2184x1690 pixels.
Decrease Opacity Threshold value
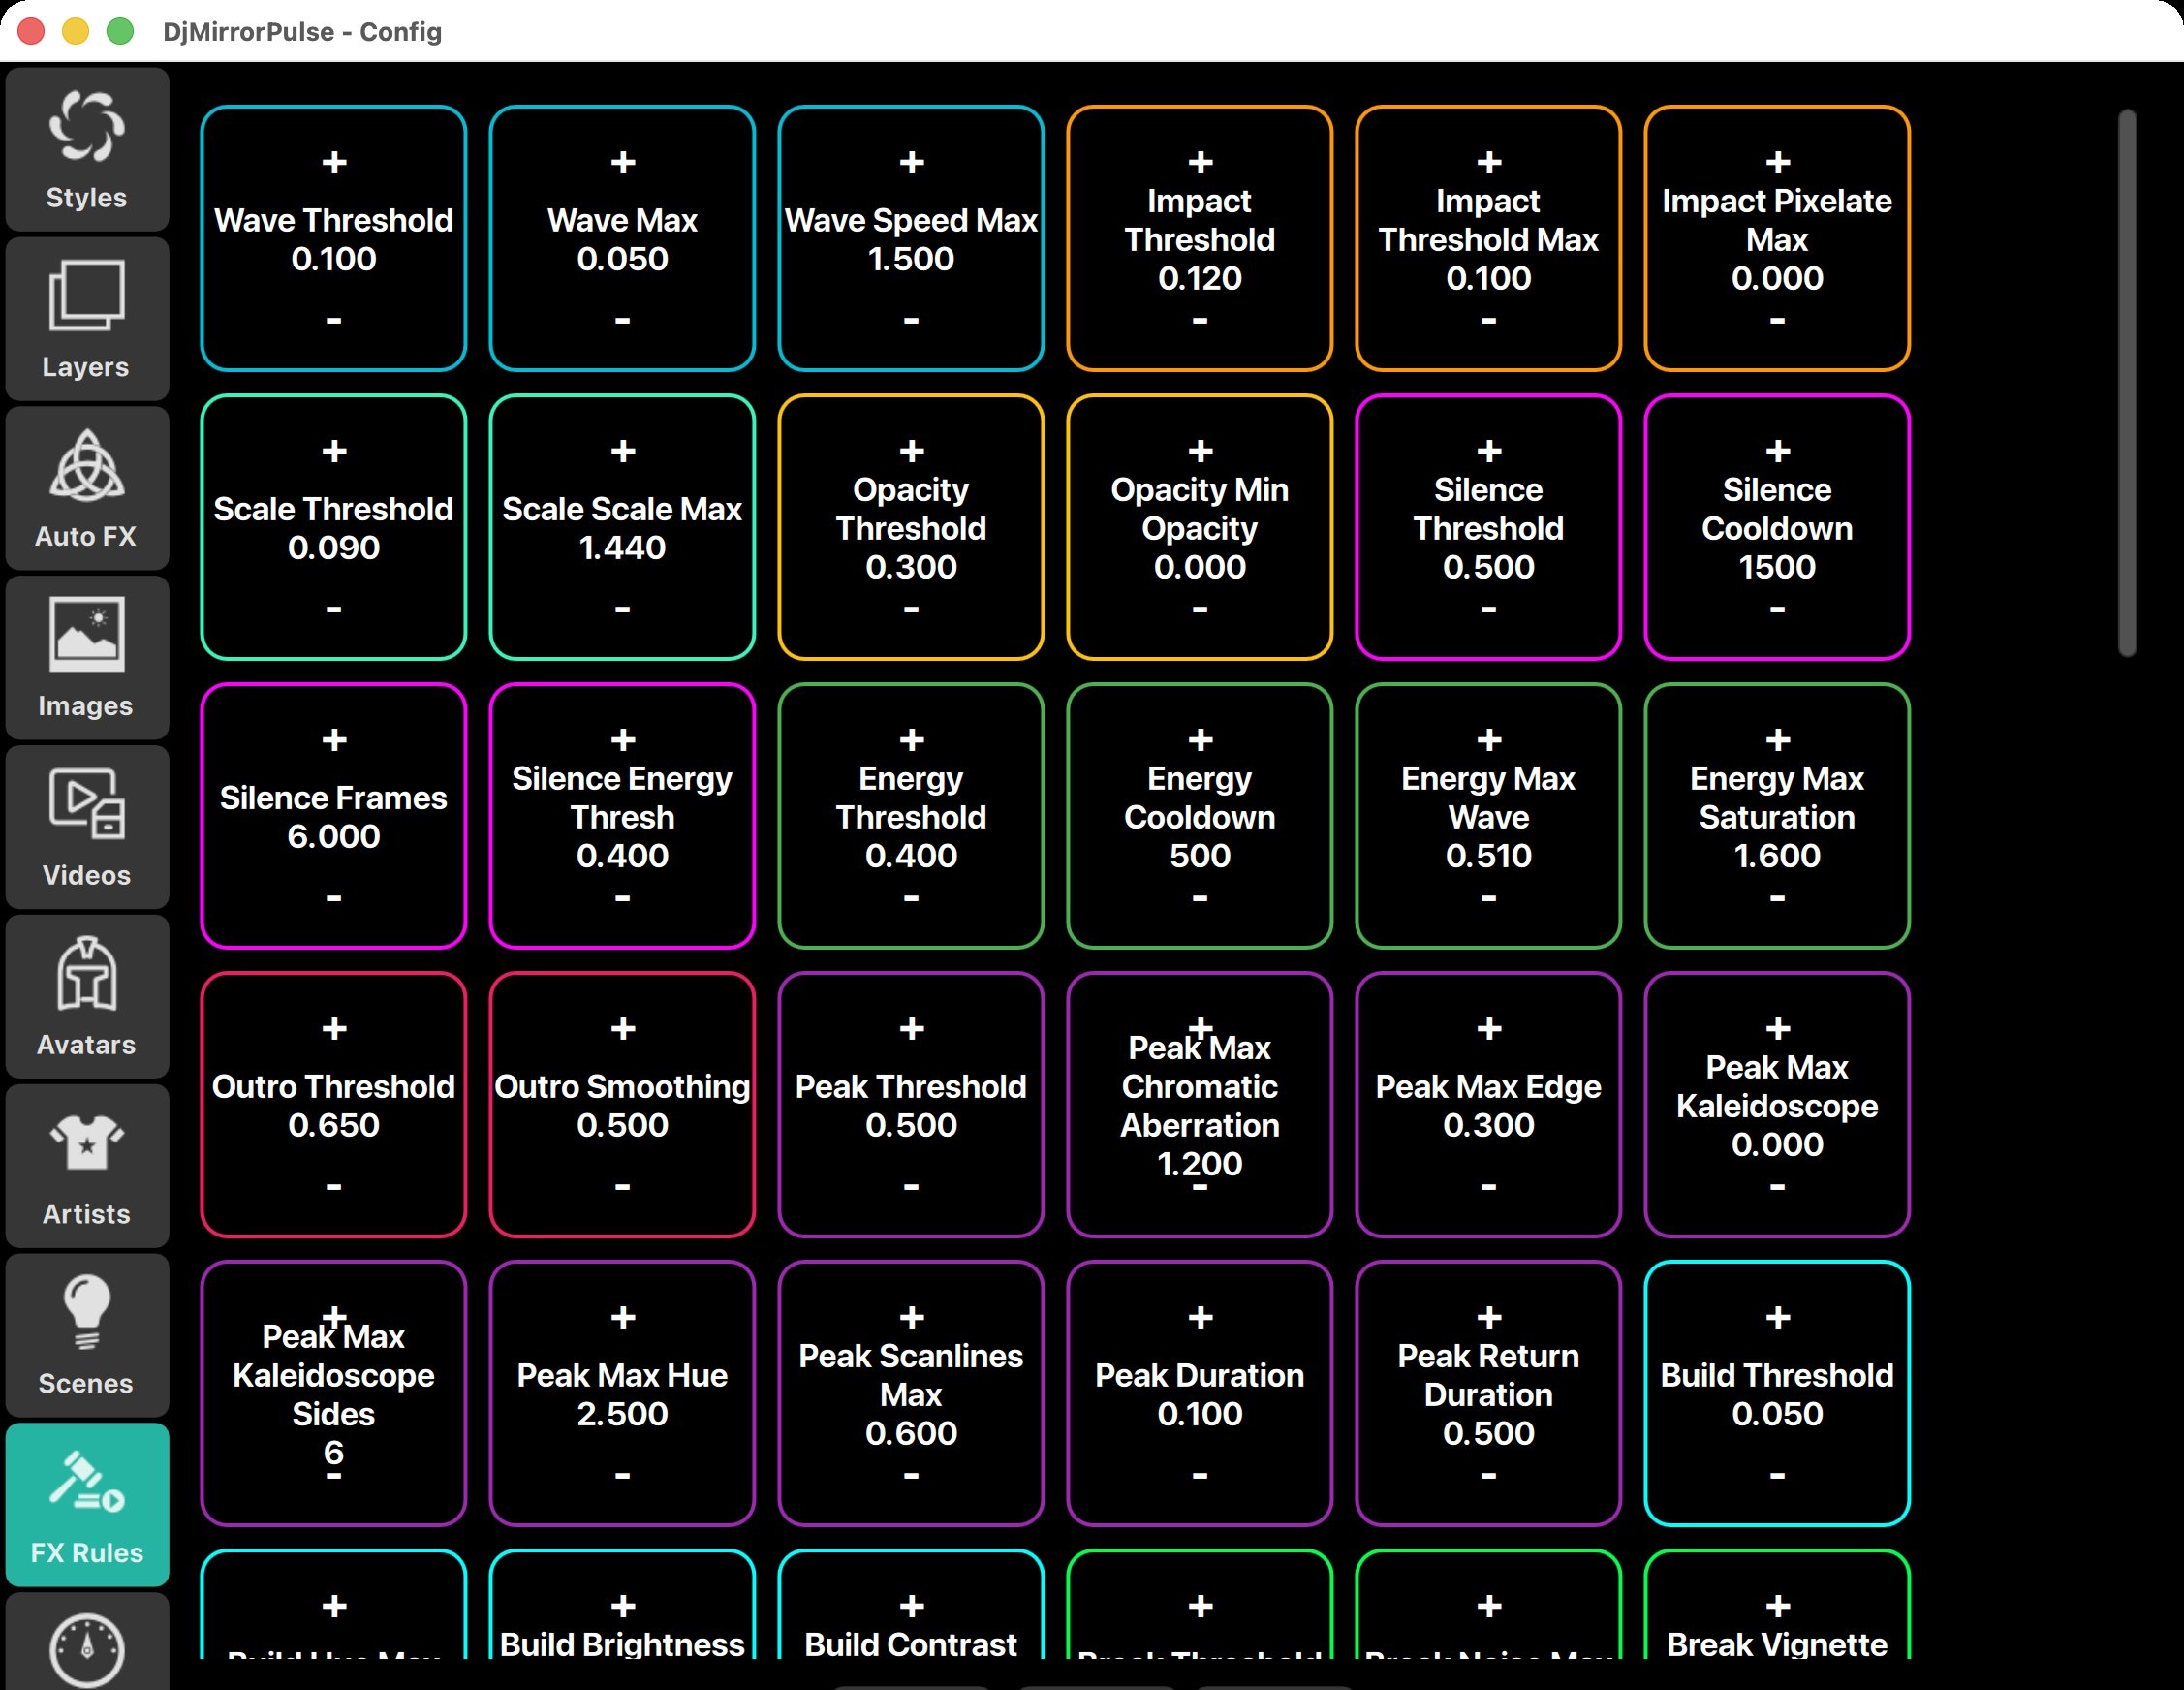pyautogui.click(x=911, y=609)
